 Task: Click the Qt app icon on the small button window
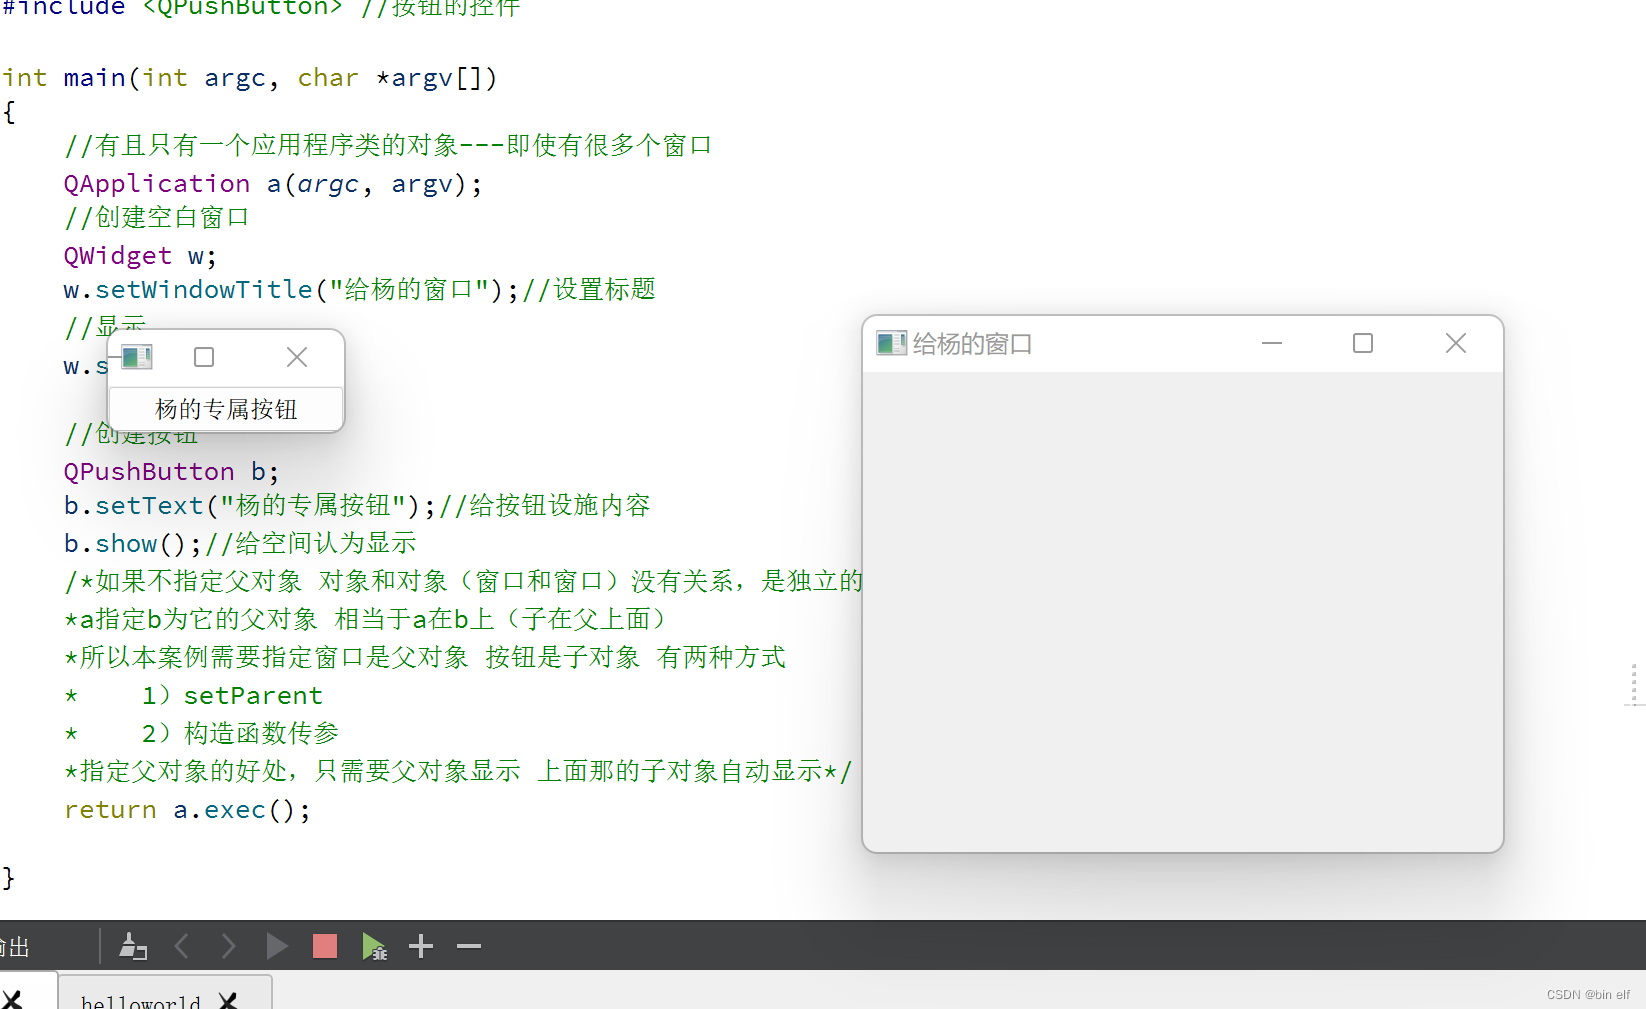click(137, 356)
